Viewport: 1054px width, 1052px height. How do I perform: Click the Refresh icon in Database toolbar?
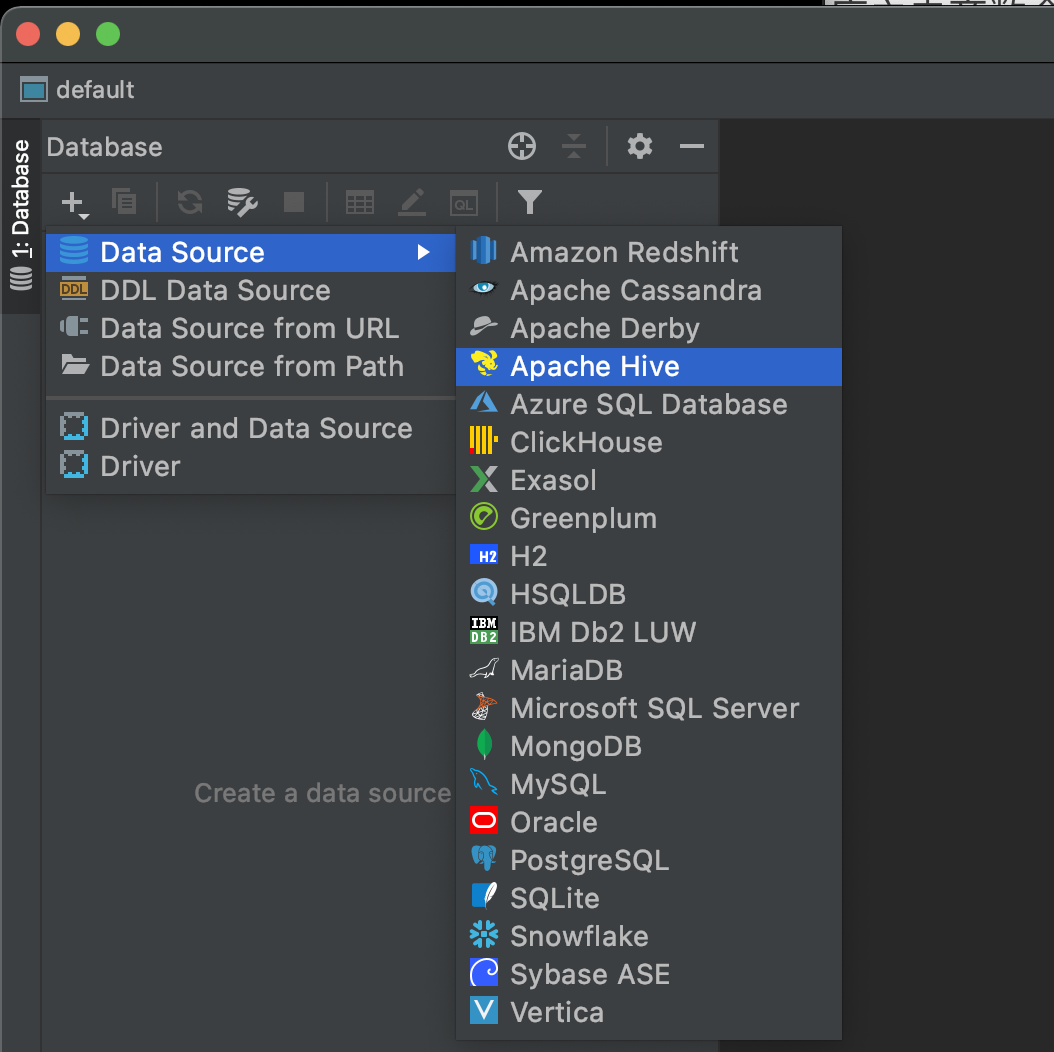190,202
